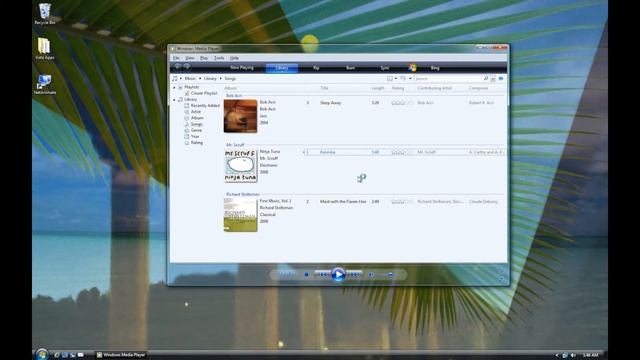Collapse the Library tree node

tap(174, 100)
